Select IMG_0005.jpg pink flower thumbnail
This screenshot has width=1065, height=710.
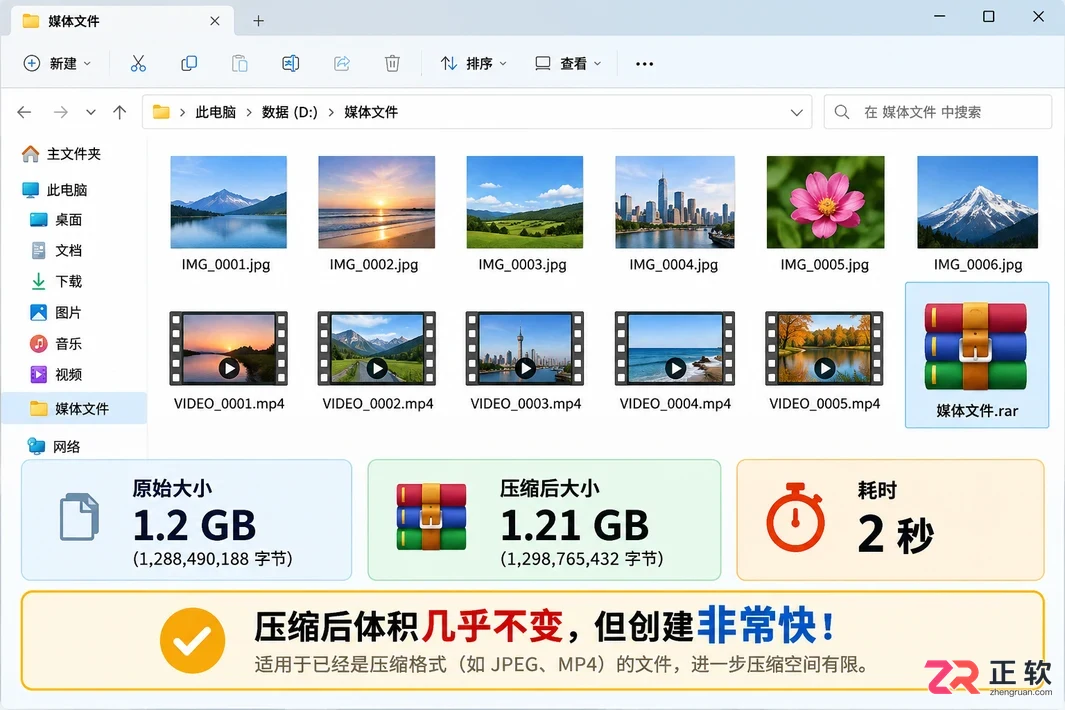point(825,202)
